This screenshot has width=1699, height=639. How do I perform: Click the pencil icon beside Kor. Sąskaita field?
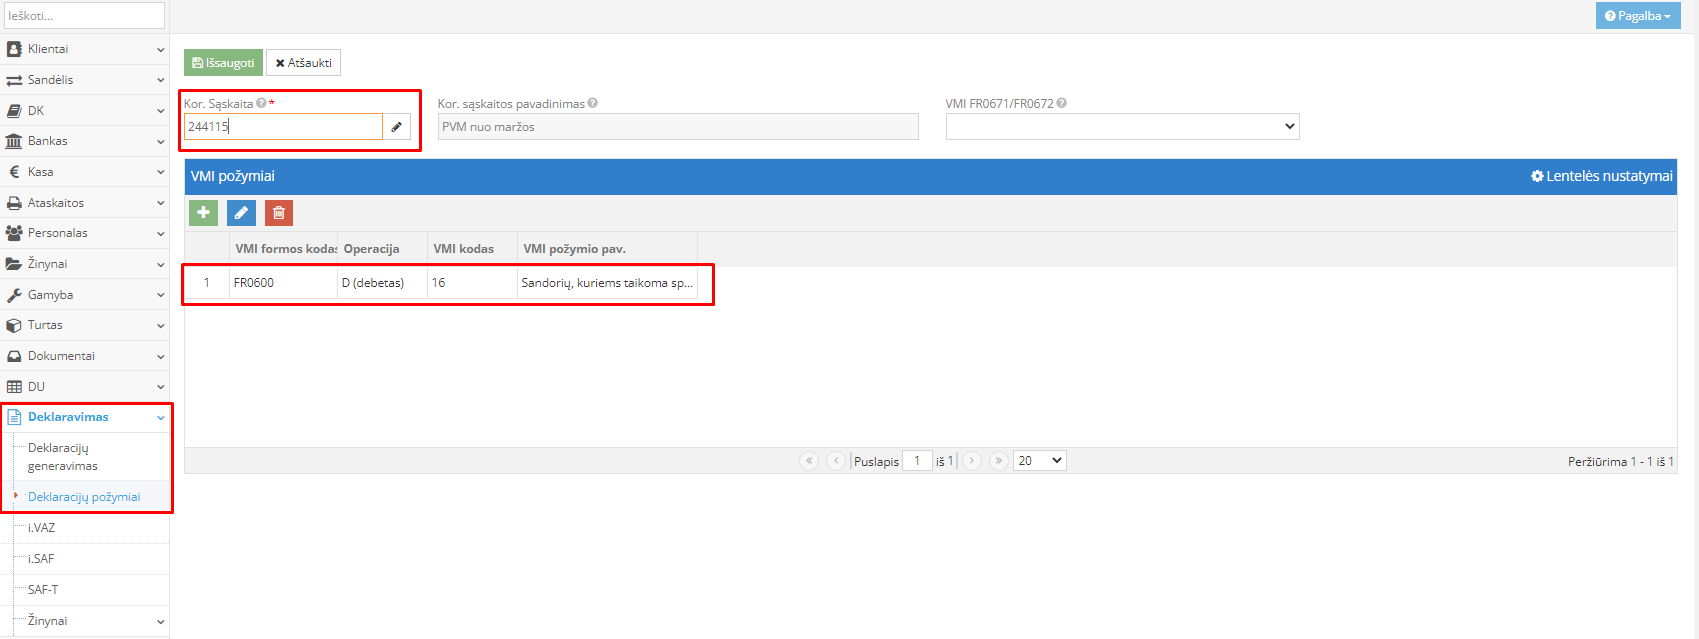397,127
